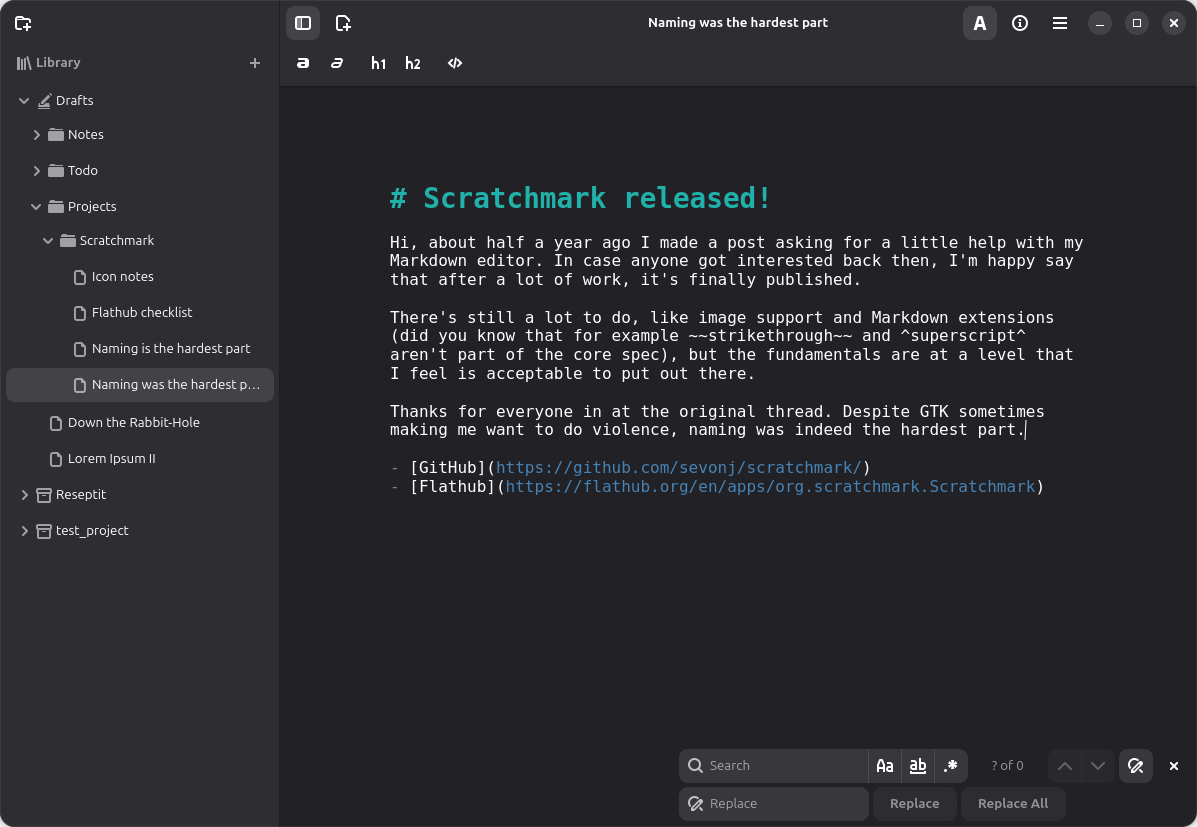Viewport: 1197px width, 827px height.
Task: Click the bold formatting icon
Action: (303, 63)
